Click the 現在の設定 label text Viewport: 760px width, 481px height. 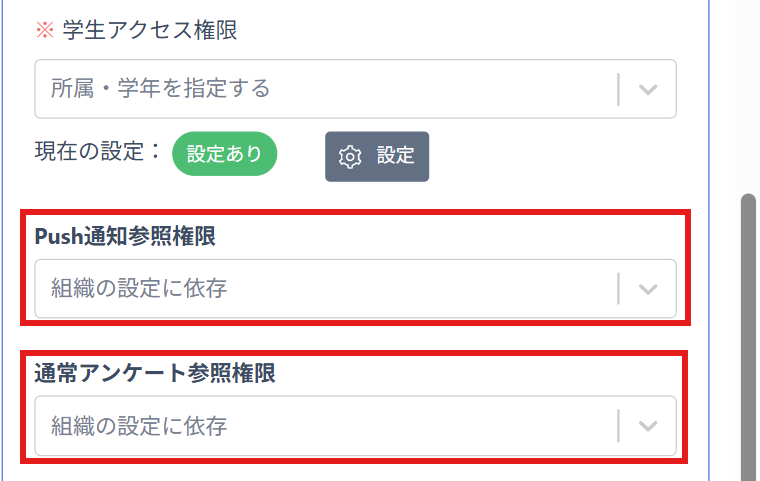tap(98, 154)
